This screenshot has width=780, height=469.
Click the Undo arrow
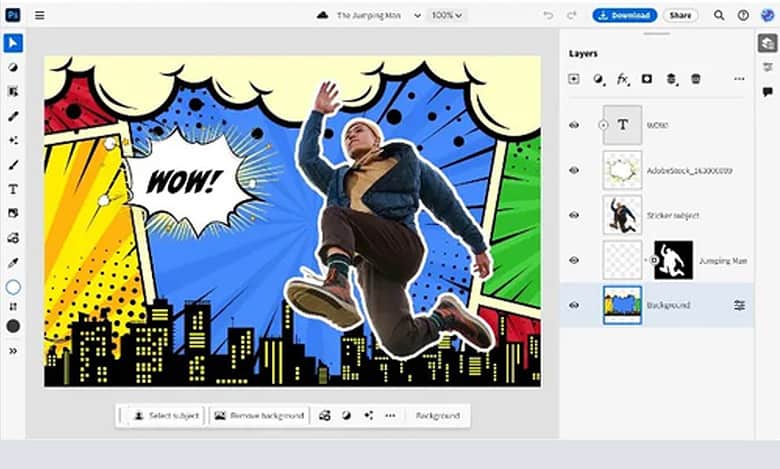(x=548, y=15)
